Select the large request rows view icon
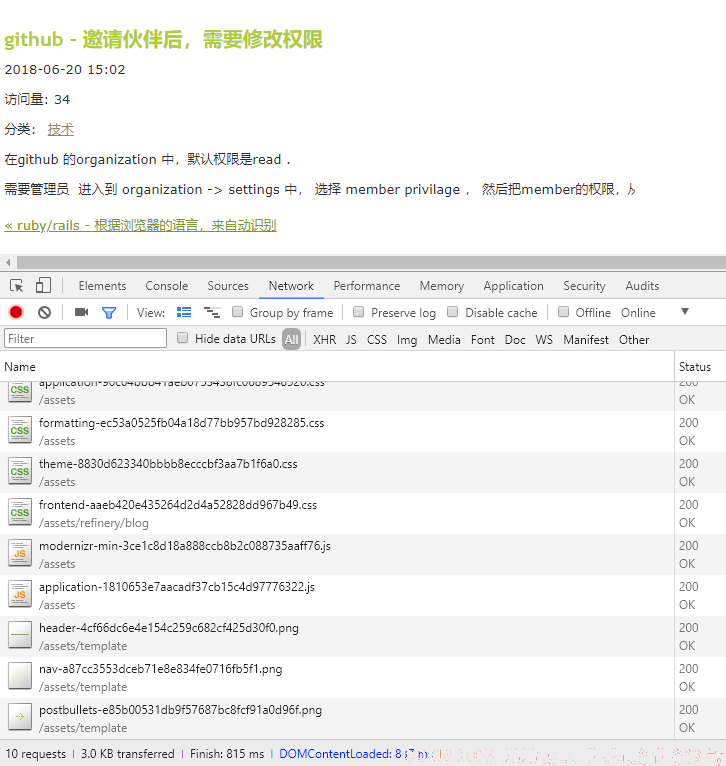The height and width of the screenshot is (766, 726). point(184,312)
